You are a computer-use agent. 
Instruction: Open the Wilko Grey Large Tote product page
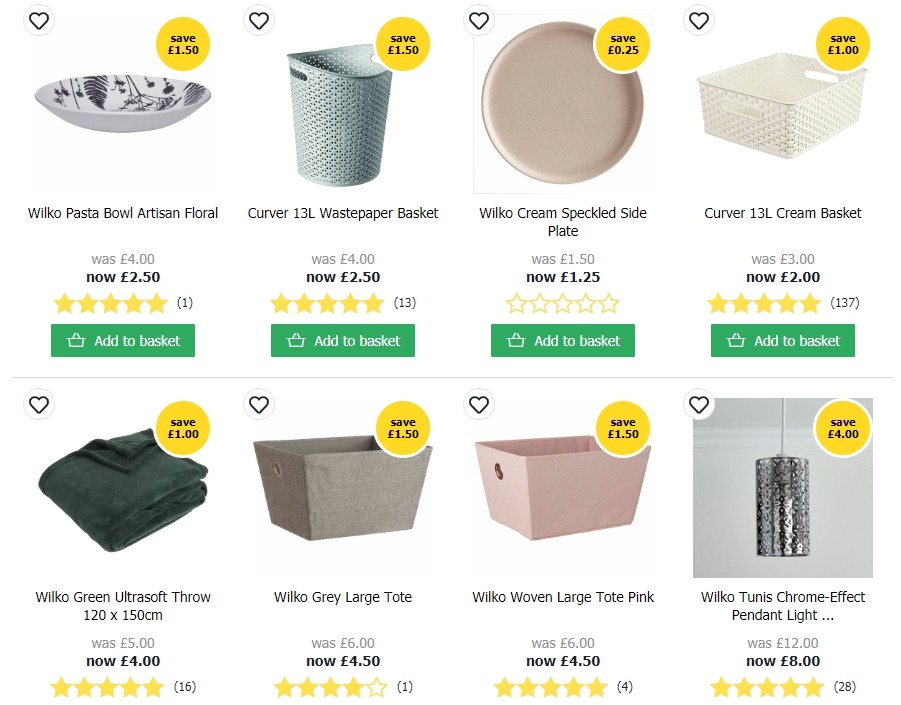(342, 597)
